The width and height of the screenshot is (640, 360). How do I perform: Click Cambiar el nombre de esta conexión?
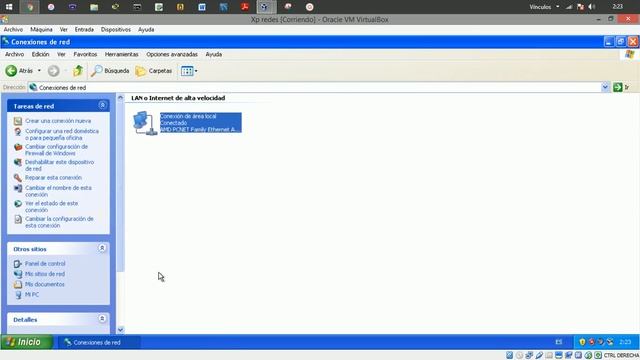point(58,191)
